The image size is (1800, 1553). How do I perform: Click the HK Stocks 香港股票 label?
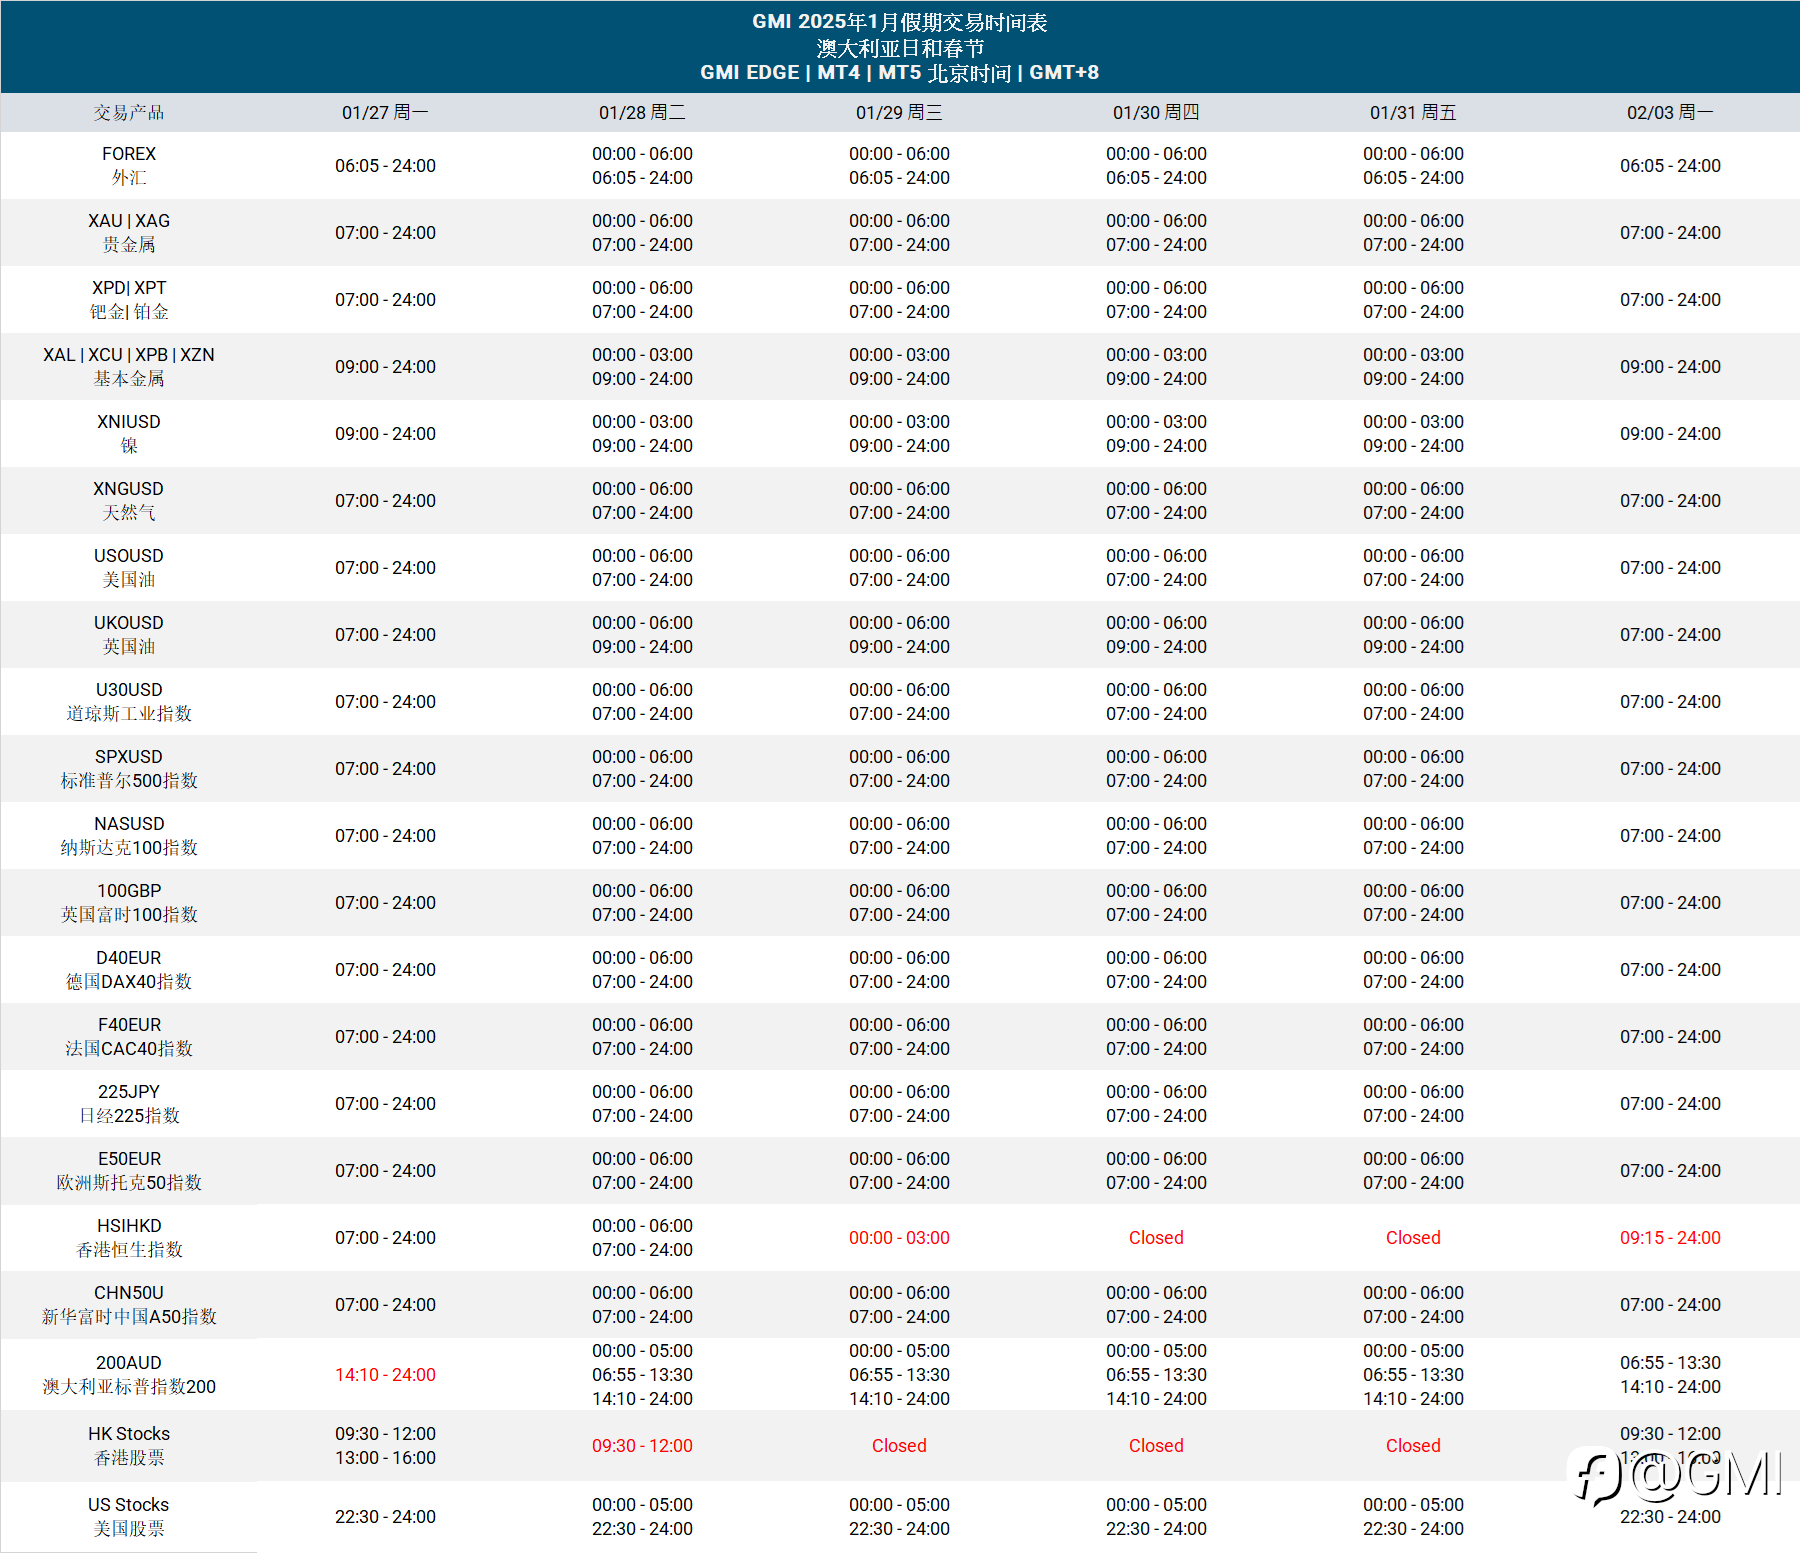129,1446
